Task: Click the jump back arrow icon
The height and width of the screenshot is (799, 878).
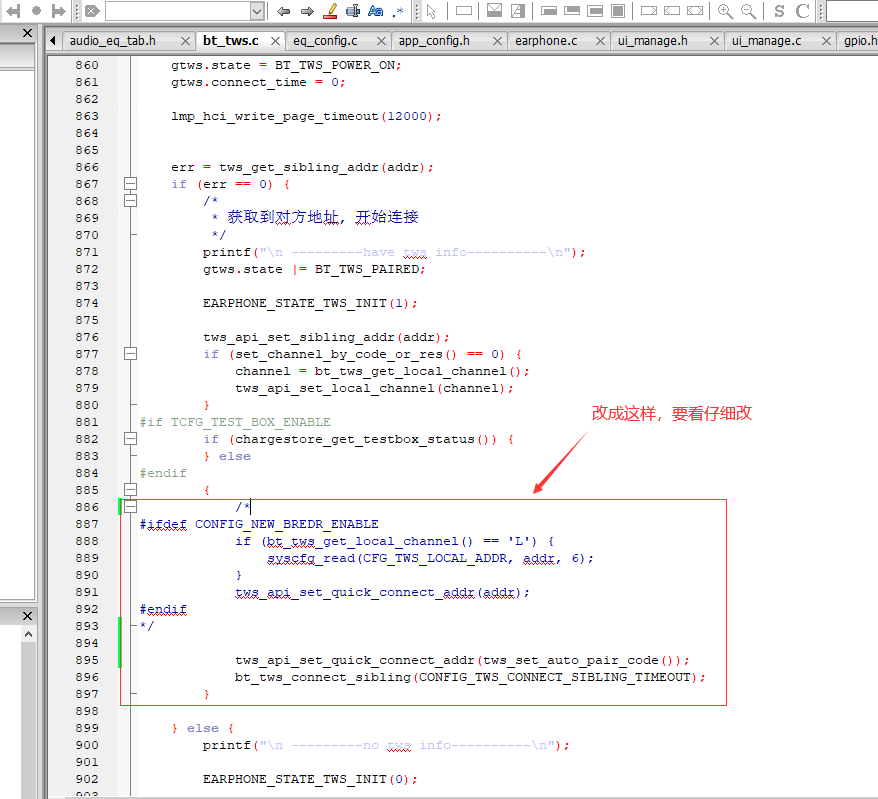Action: click(x=12, y=11)
